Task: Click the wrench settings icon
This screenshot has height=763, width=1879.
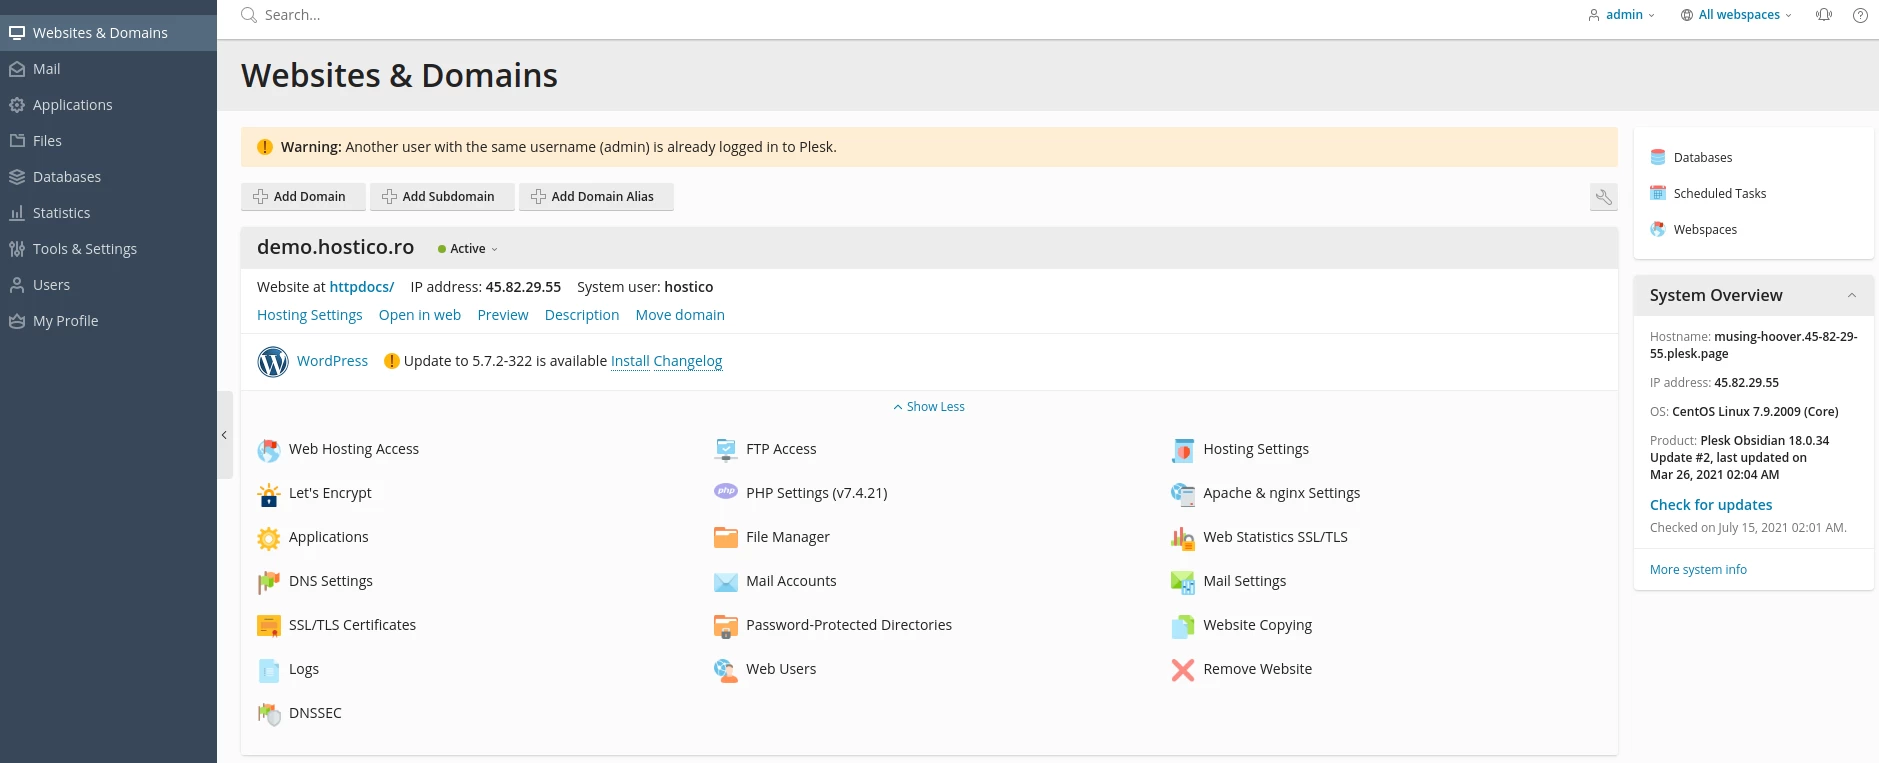Action: (x=1603, y=197)
